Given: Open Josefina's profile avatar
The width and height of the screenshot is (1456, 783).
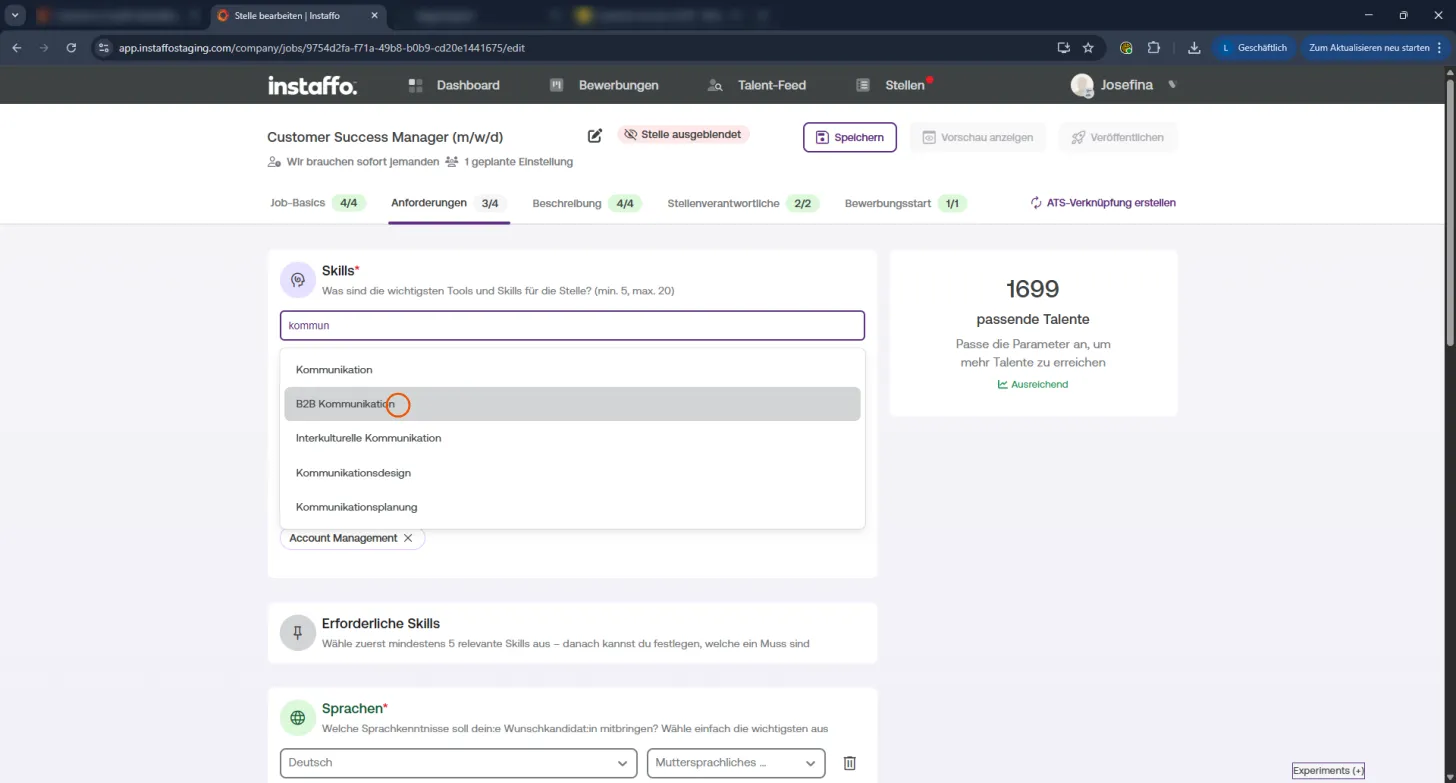Looking at the screenshot, I should (1082, 86).
